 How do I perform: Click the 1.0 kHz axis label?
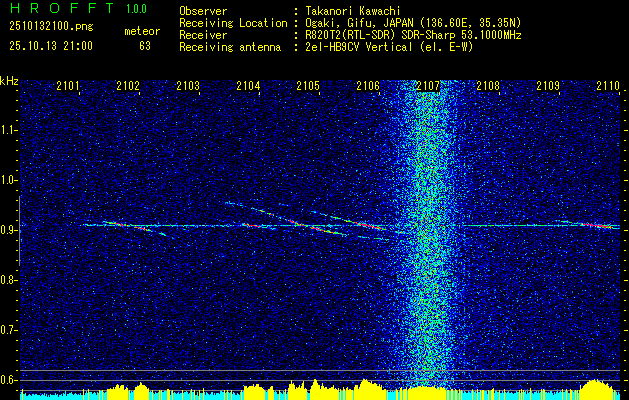tap(8, 180)
